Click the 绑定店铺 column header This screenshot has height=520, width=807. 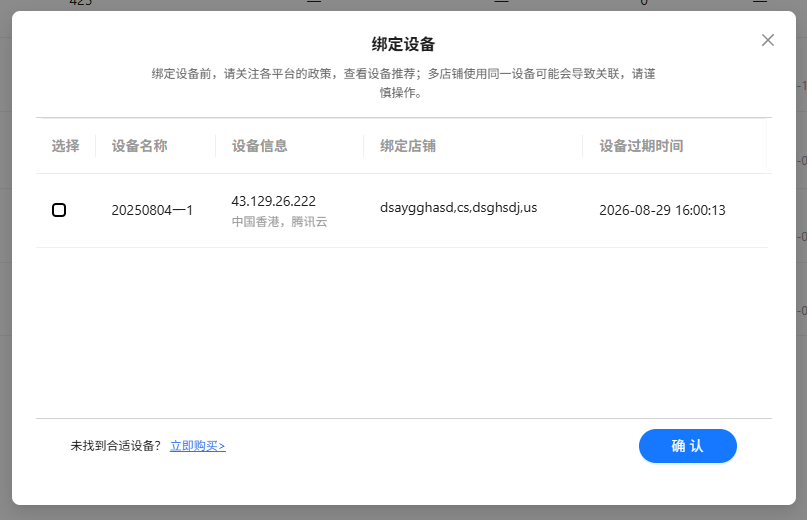click(407, 146)
